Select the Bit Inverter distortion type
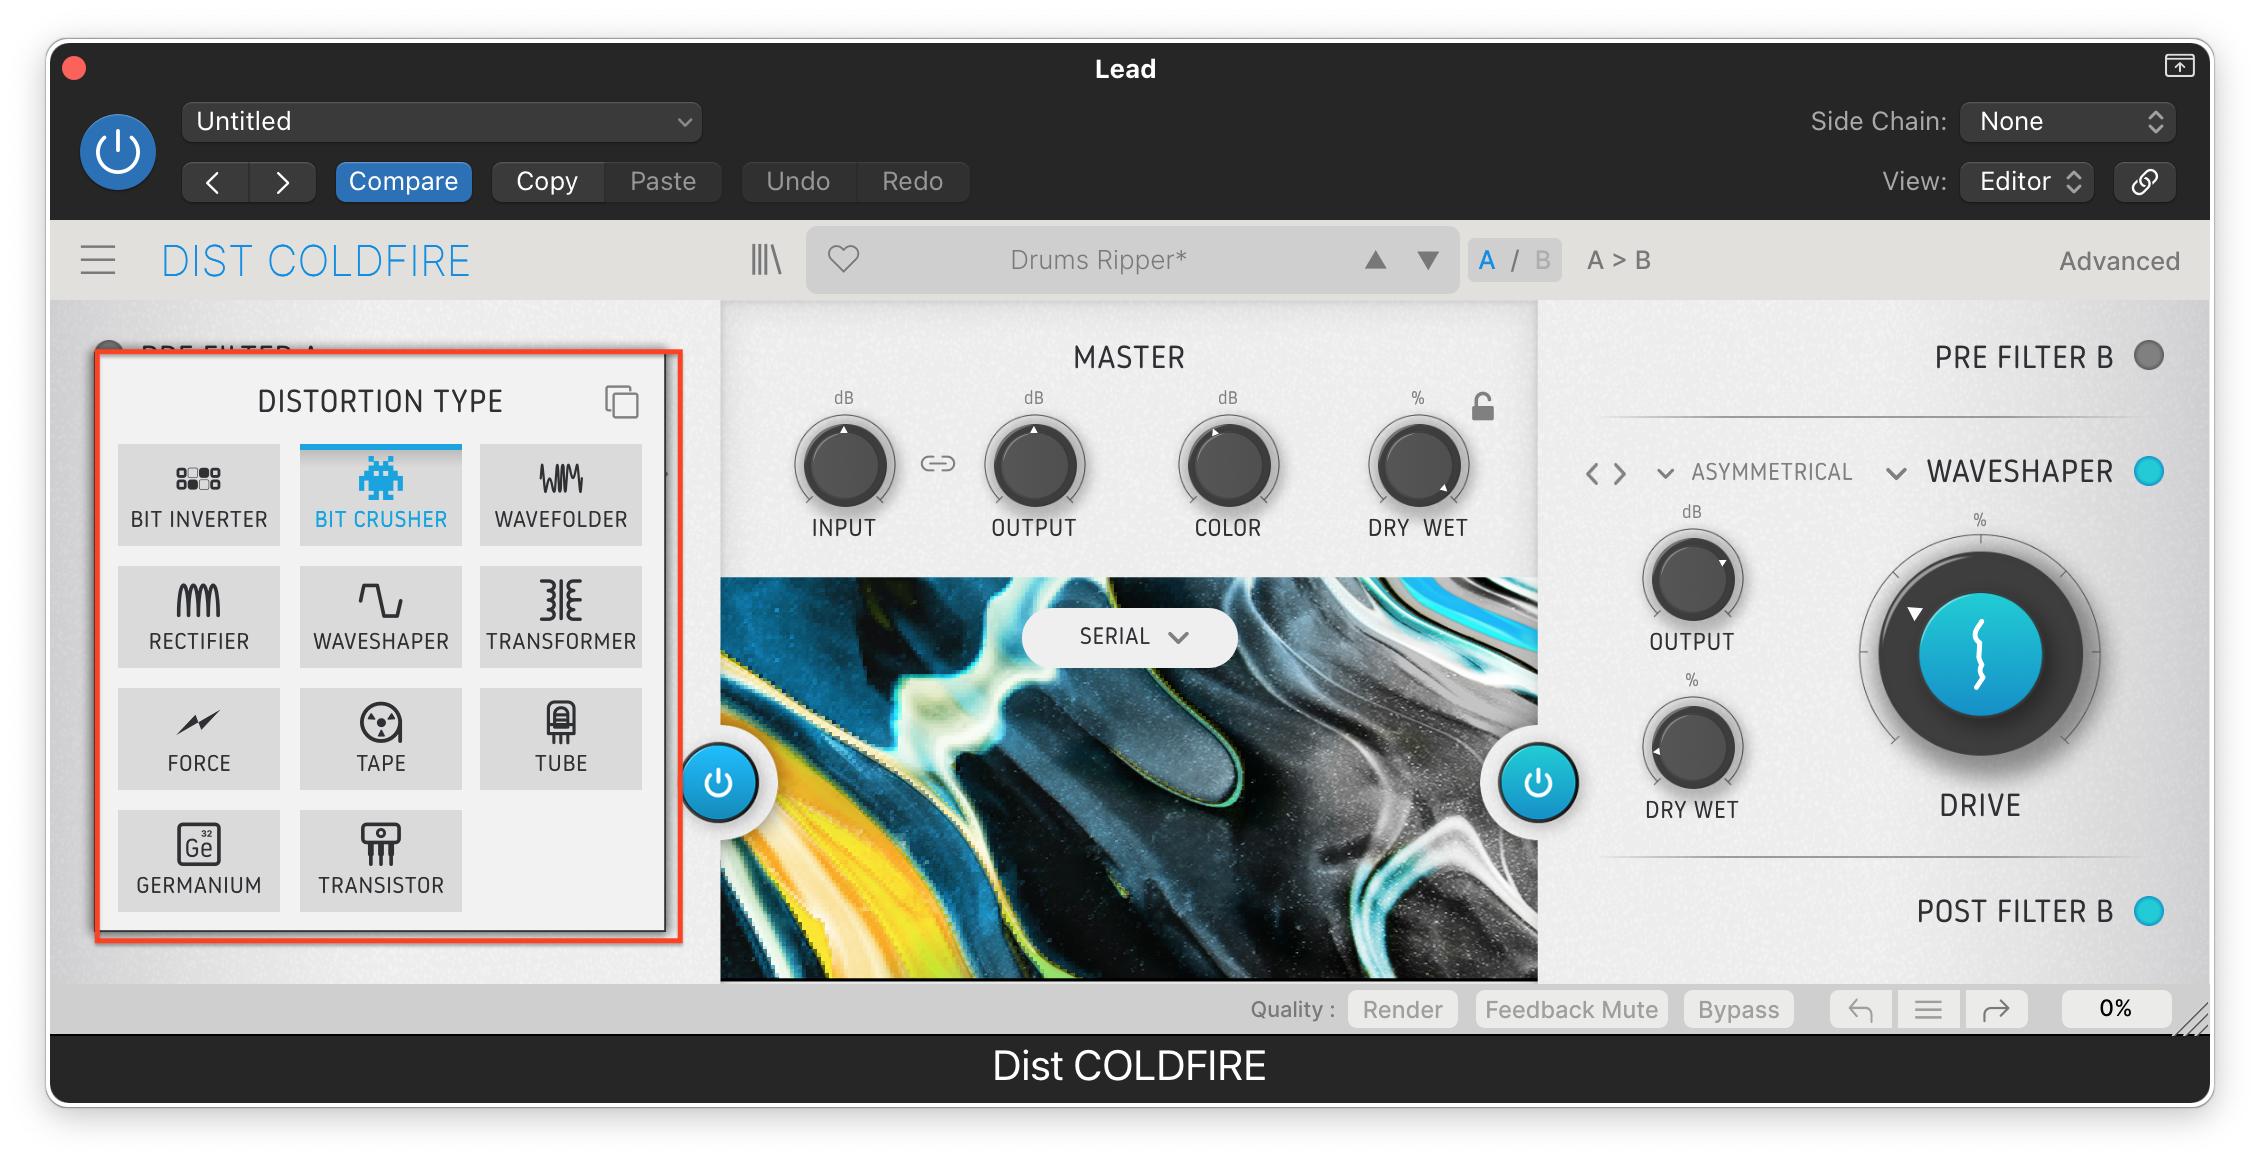Image resolution: width=2260 pixels, height=1162 pixels. tap(199, 495)
